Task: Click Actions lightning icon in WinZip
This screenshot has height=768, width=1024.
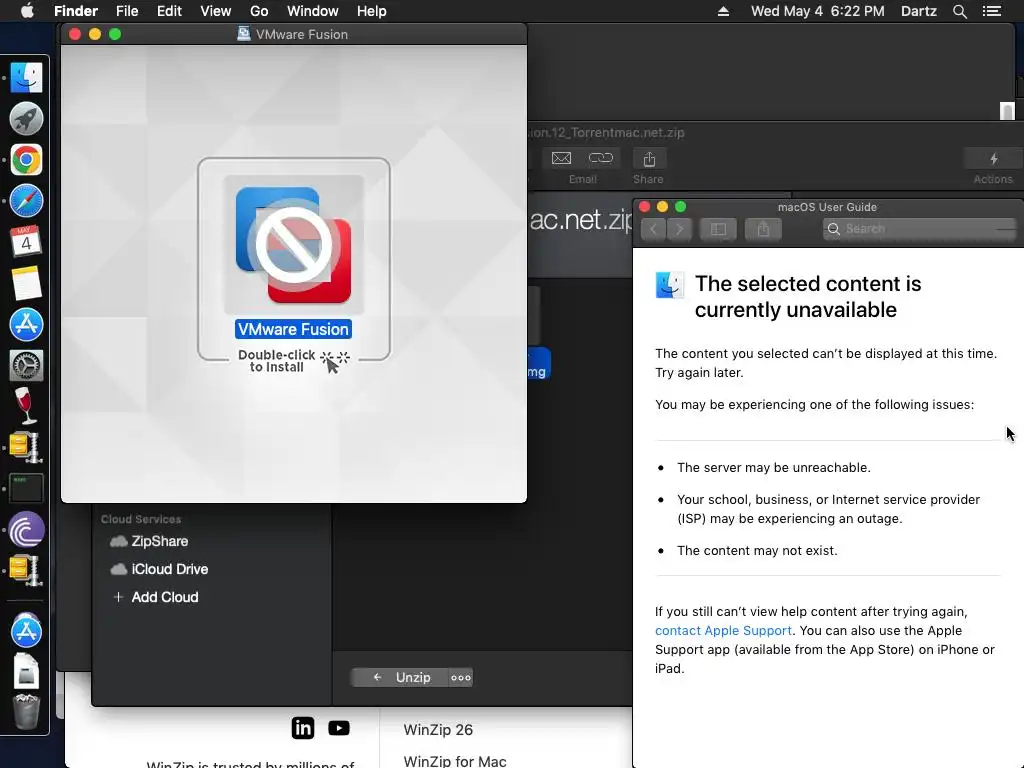Action: [993, 159]
